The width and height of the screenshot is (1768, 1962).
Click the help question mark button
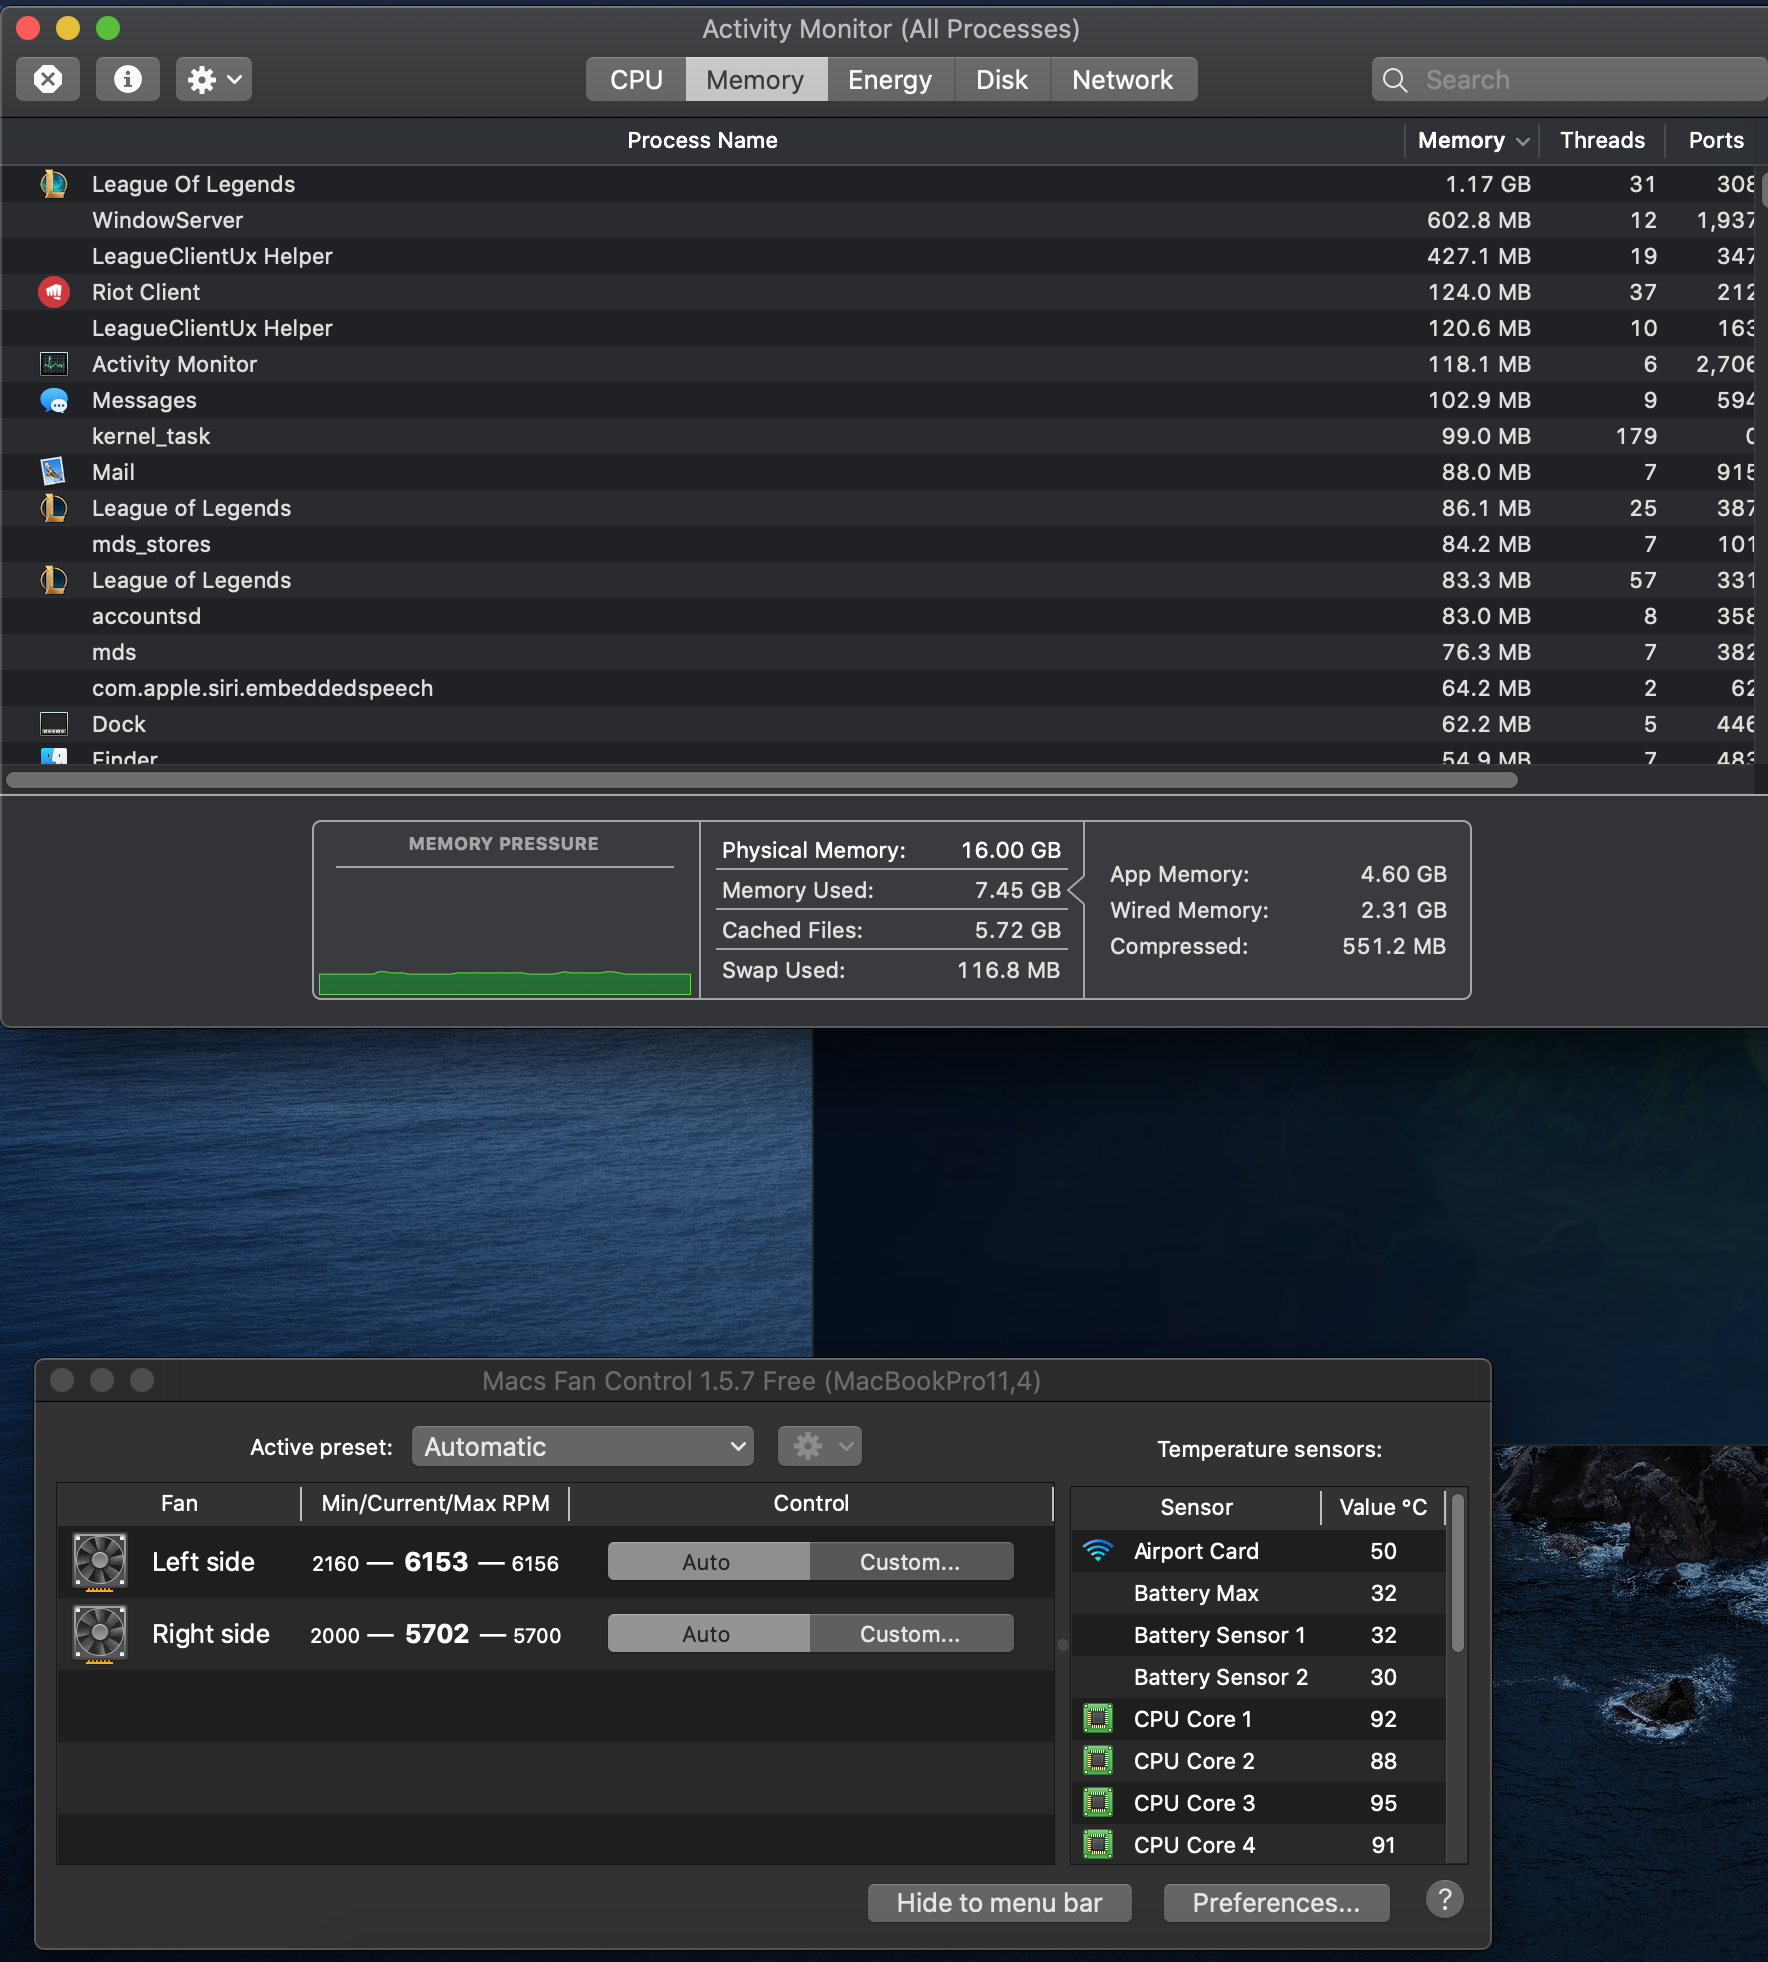pyautogui.click(x=1445, y=1899)
